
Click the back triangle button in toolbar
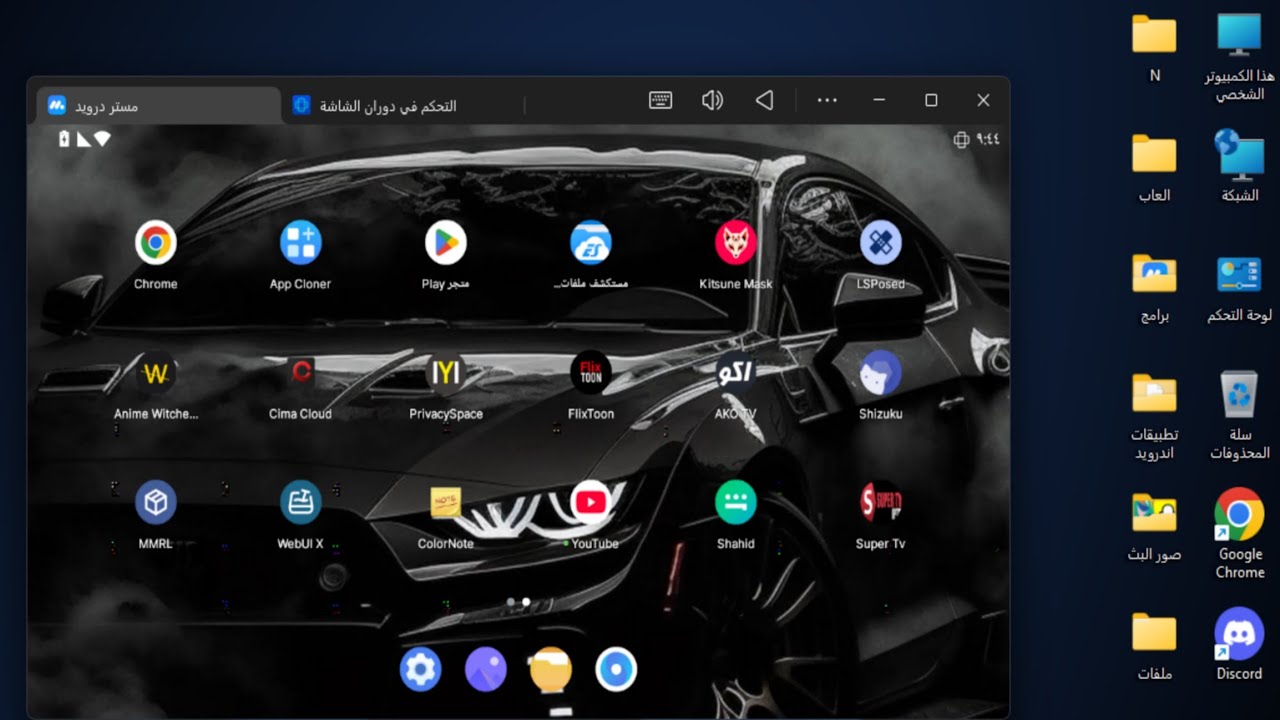click(x=764, y=100)
